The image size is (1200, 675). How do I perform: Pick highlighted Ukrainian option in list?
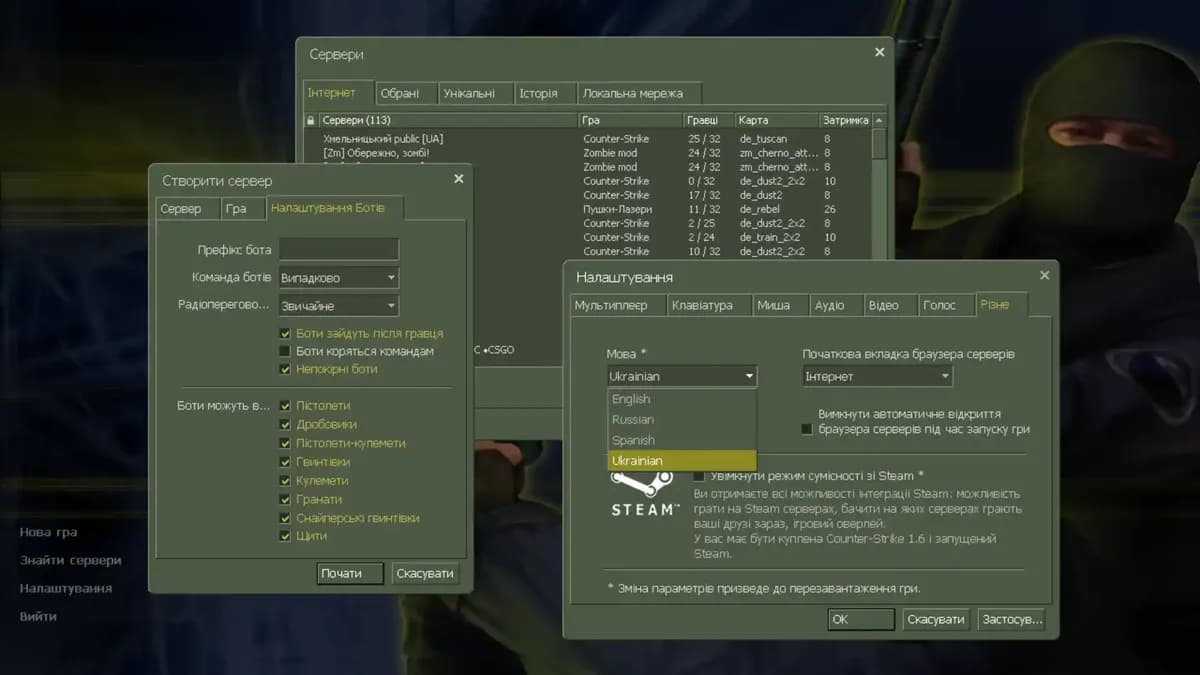pos(682,460)
